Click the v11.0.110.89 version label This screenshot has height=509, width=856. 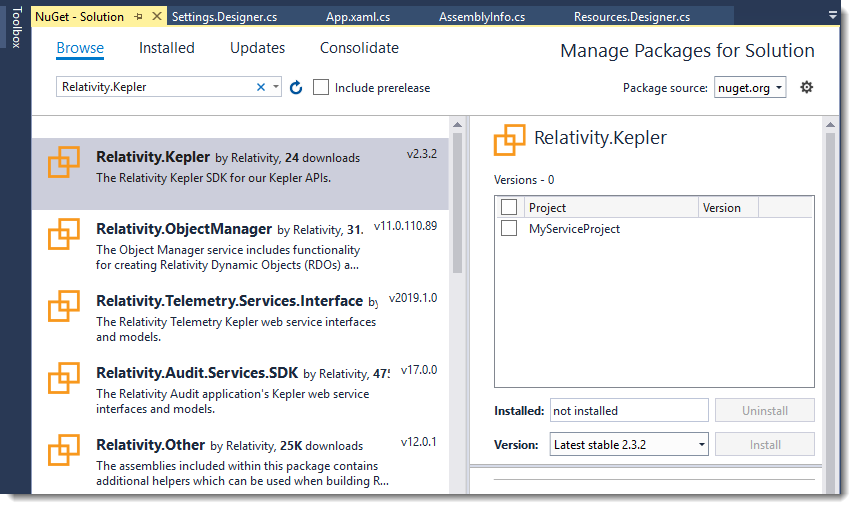coord(406,226)
